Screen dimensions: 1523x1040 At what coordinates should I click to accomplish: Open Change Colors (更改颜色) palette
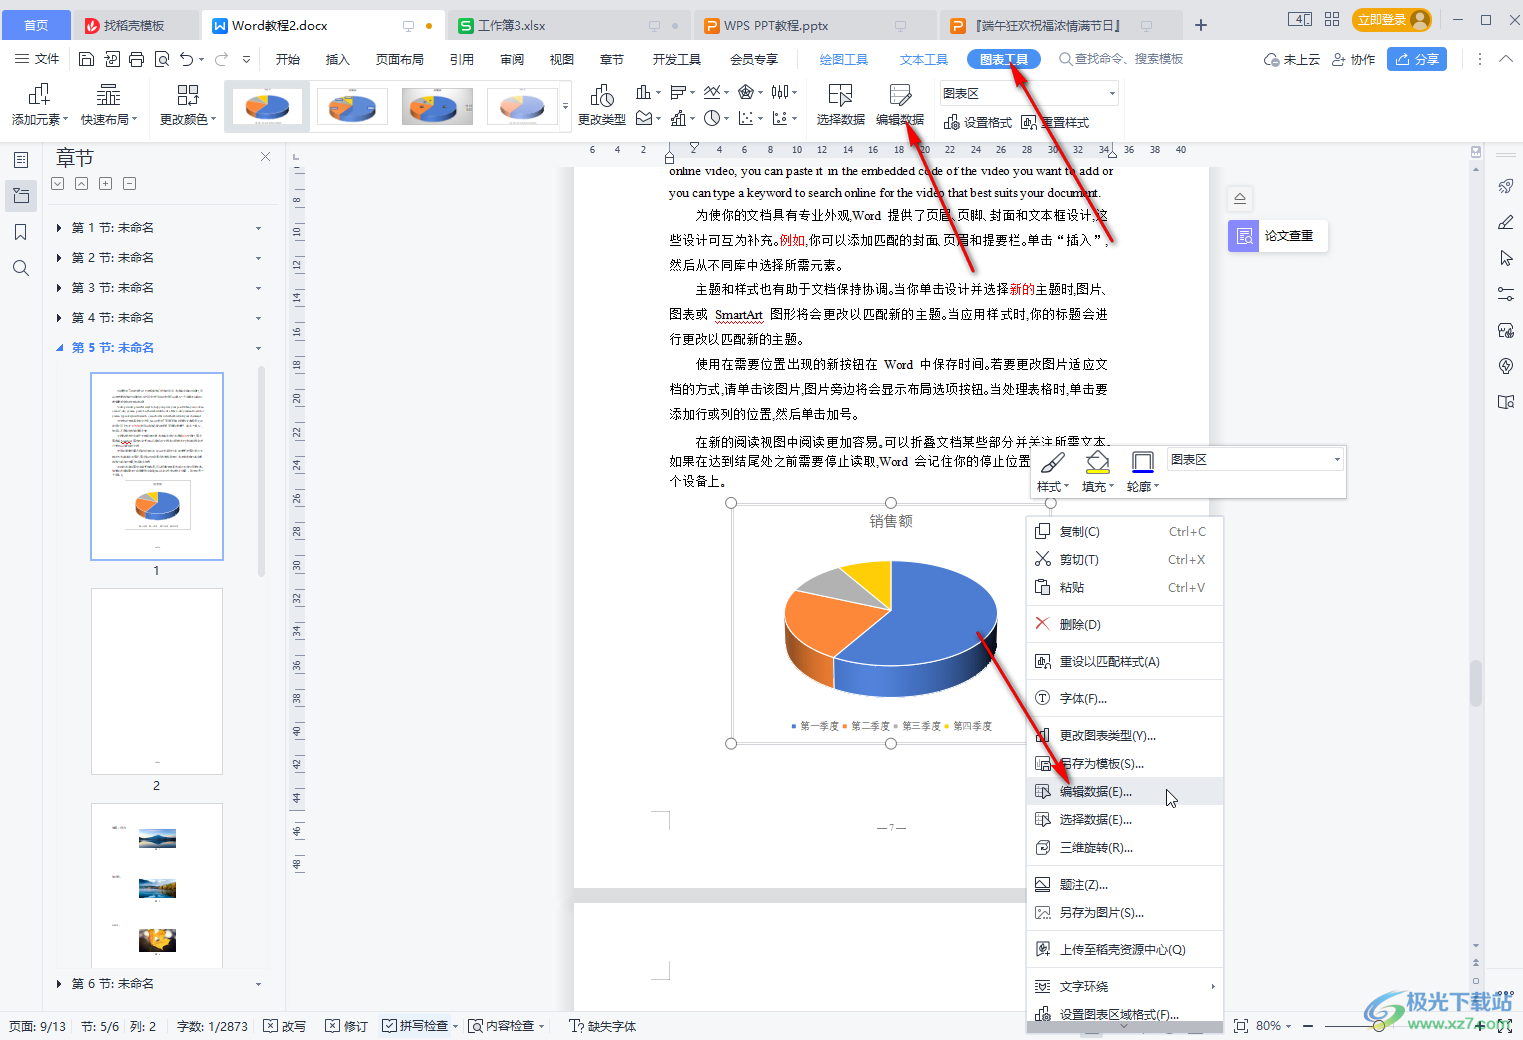(x=187, y=105)
